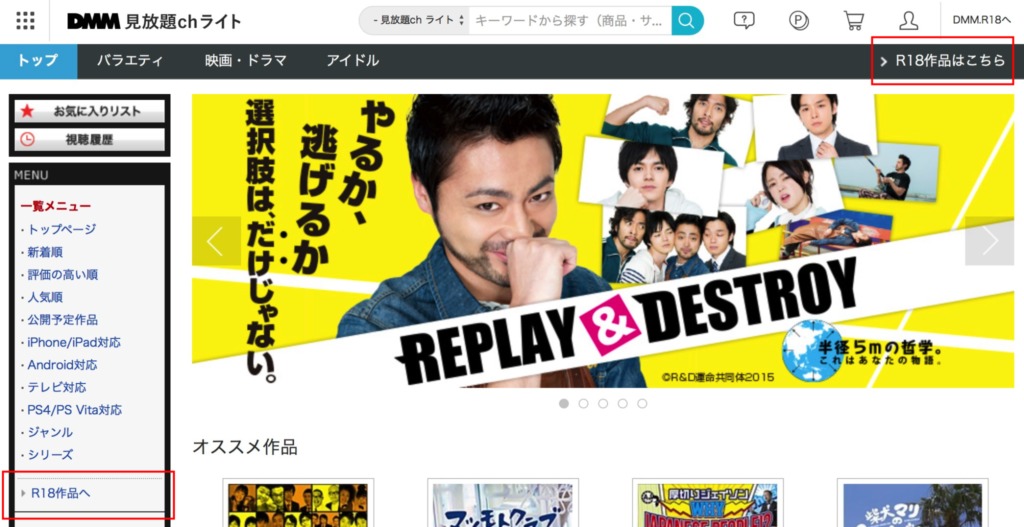Click the DMM 見放題chライト logo
1024x527 pixels.
point(154,22)
